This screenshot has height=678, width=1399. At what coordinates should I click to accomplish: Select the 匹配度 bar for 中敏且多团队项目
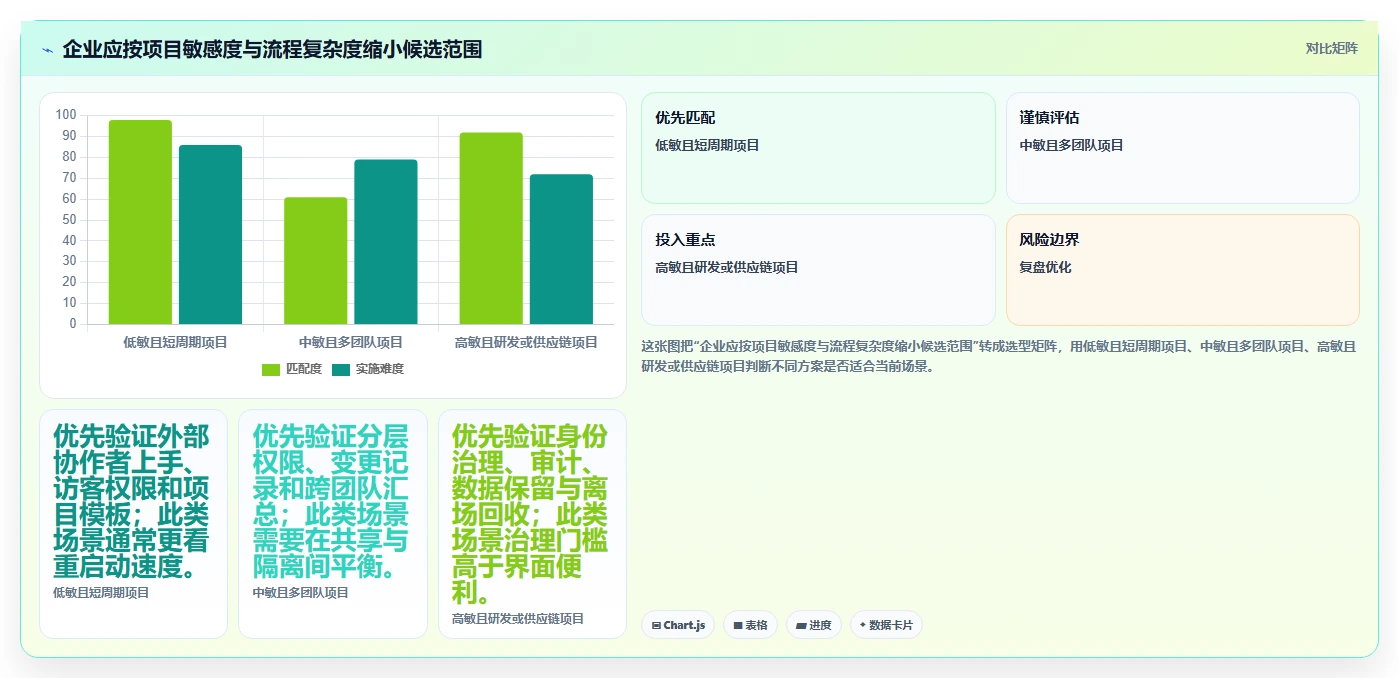click(x=316, y=261)
